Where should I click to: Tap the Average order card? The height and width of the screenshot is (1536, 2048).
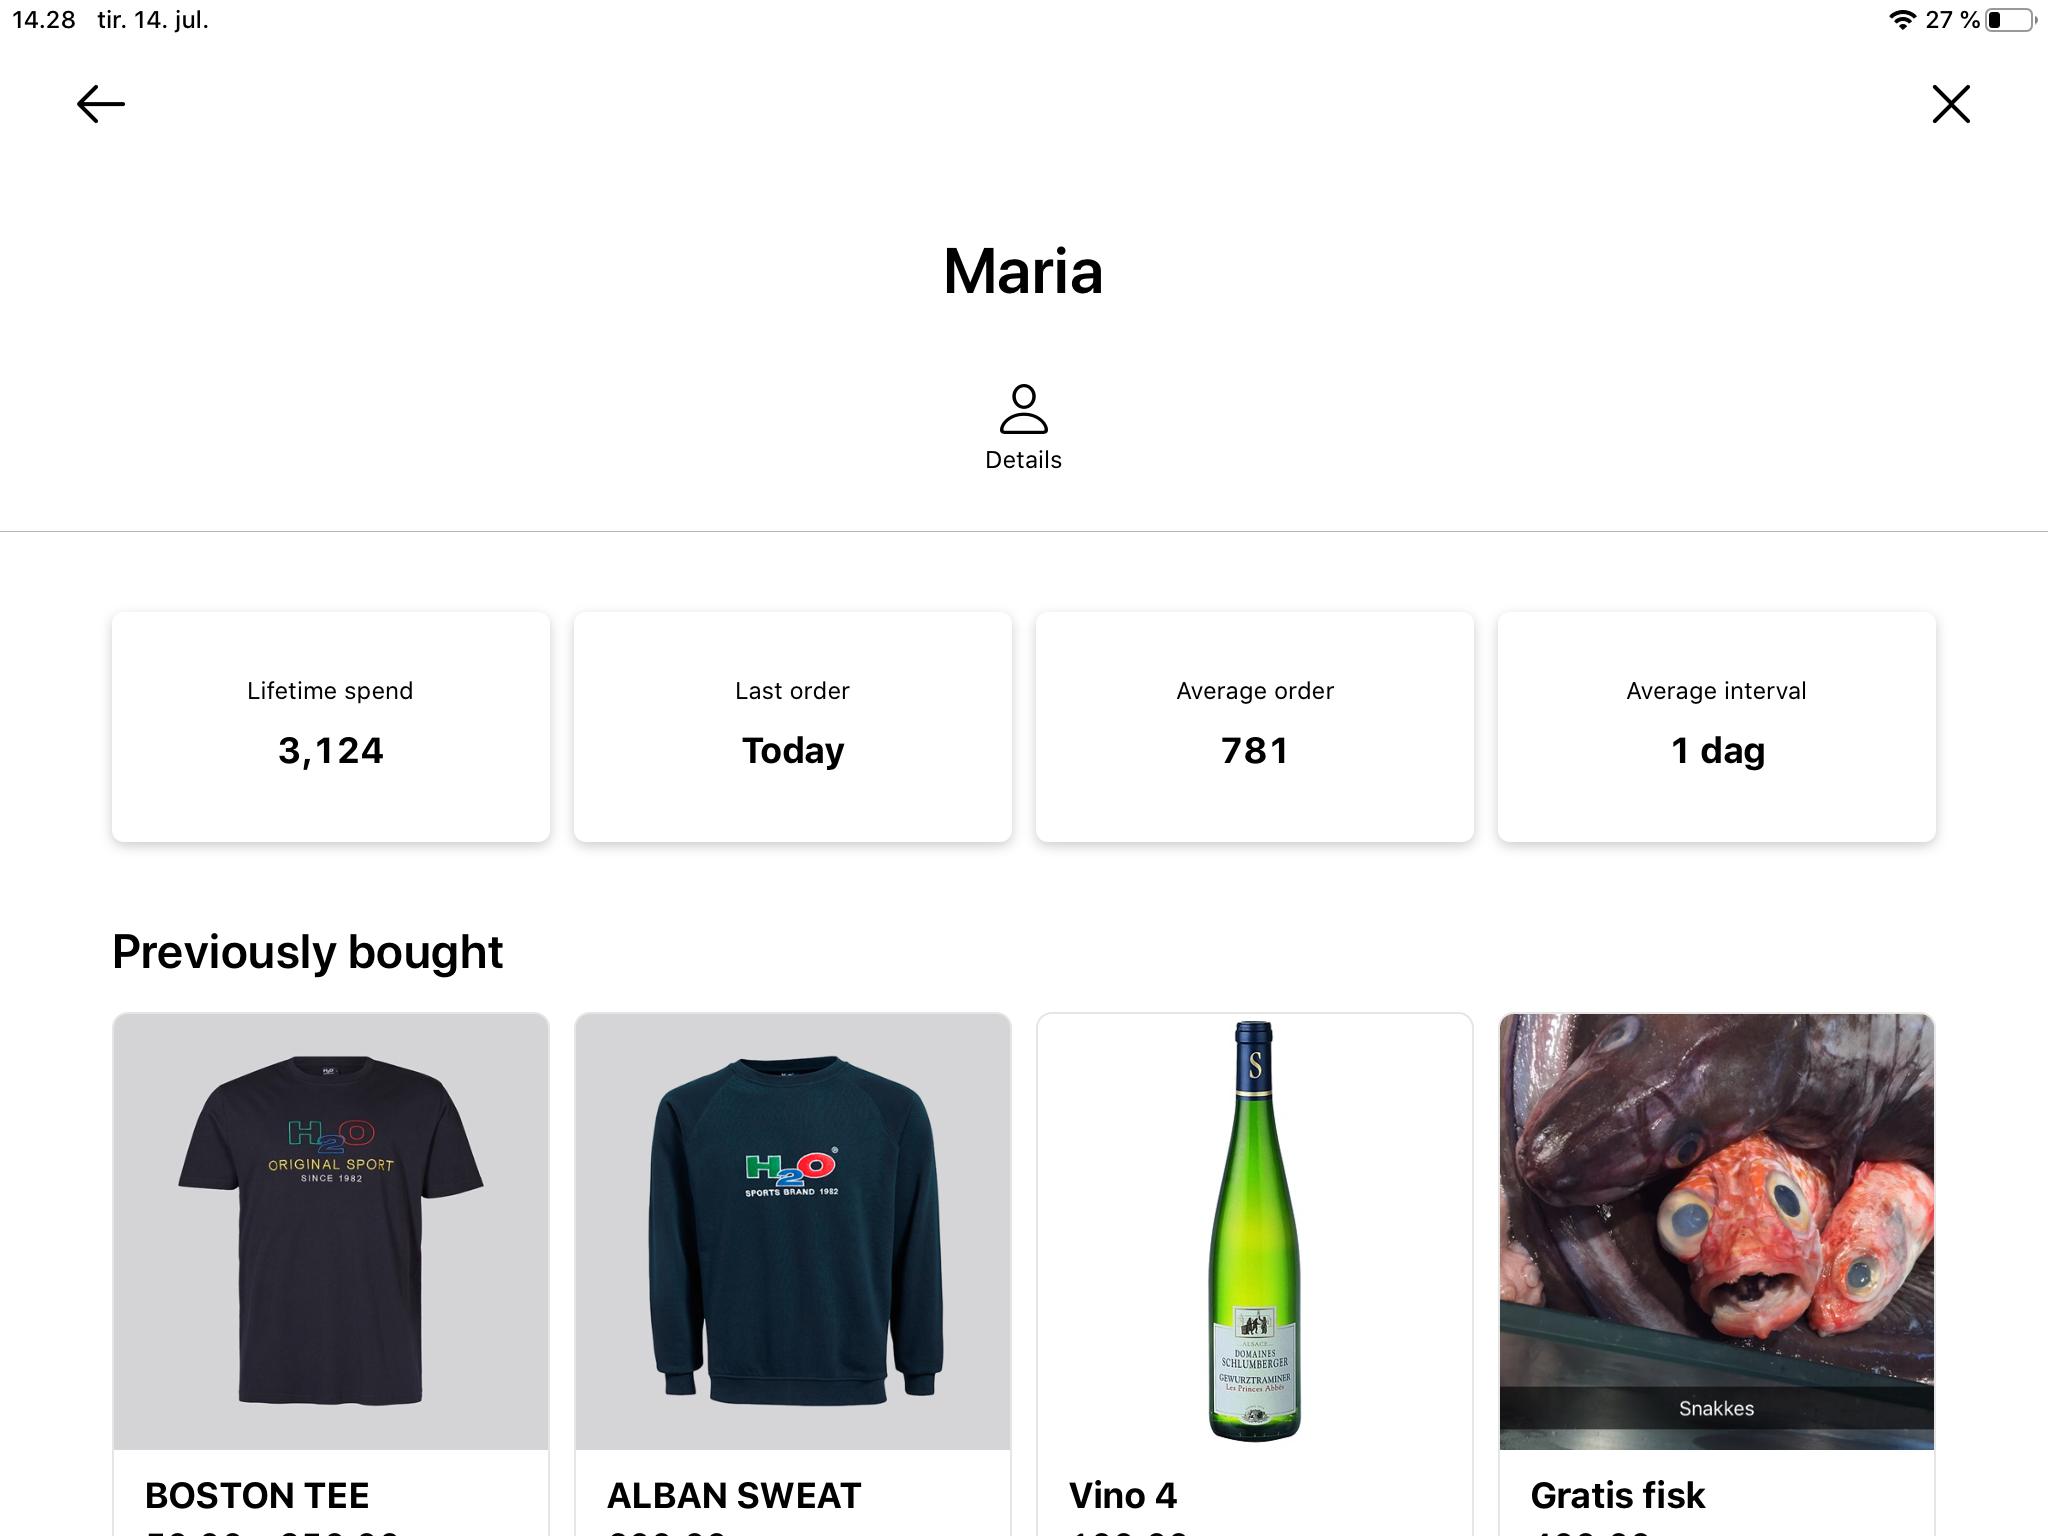tap(1255, 727)
